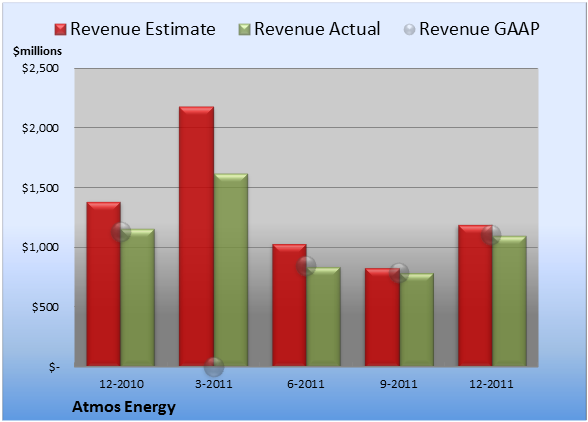This screenshot has width=588, height=422.
Task: Click the '$-' zero y-axis label
Action: 54,367
